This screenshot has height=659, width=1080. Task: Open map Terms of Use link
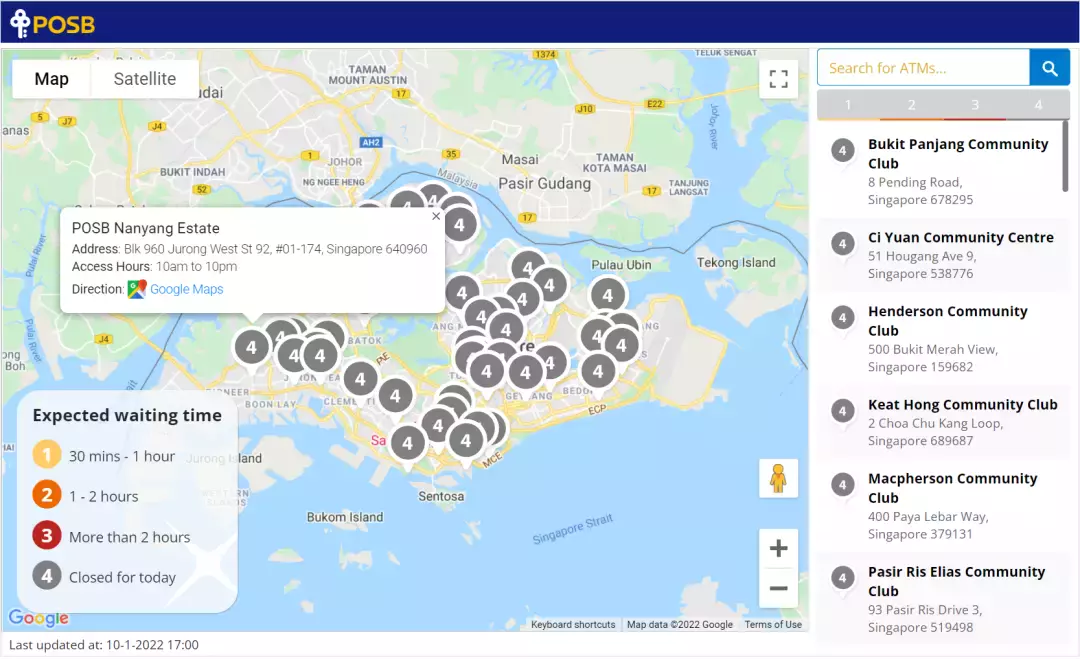(x=773, y=625)
